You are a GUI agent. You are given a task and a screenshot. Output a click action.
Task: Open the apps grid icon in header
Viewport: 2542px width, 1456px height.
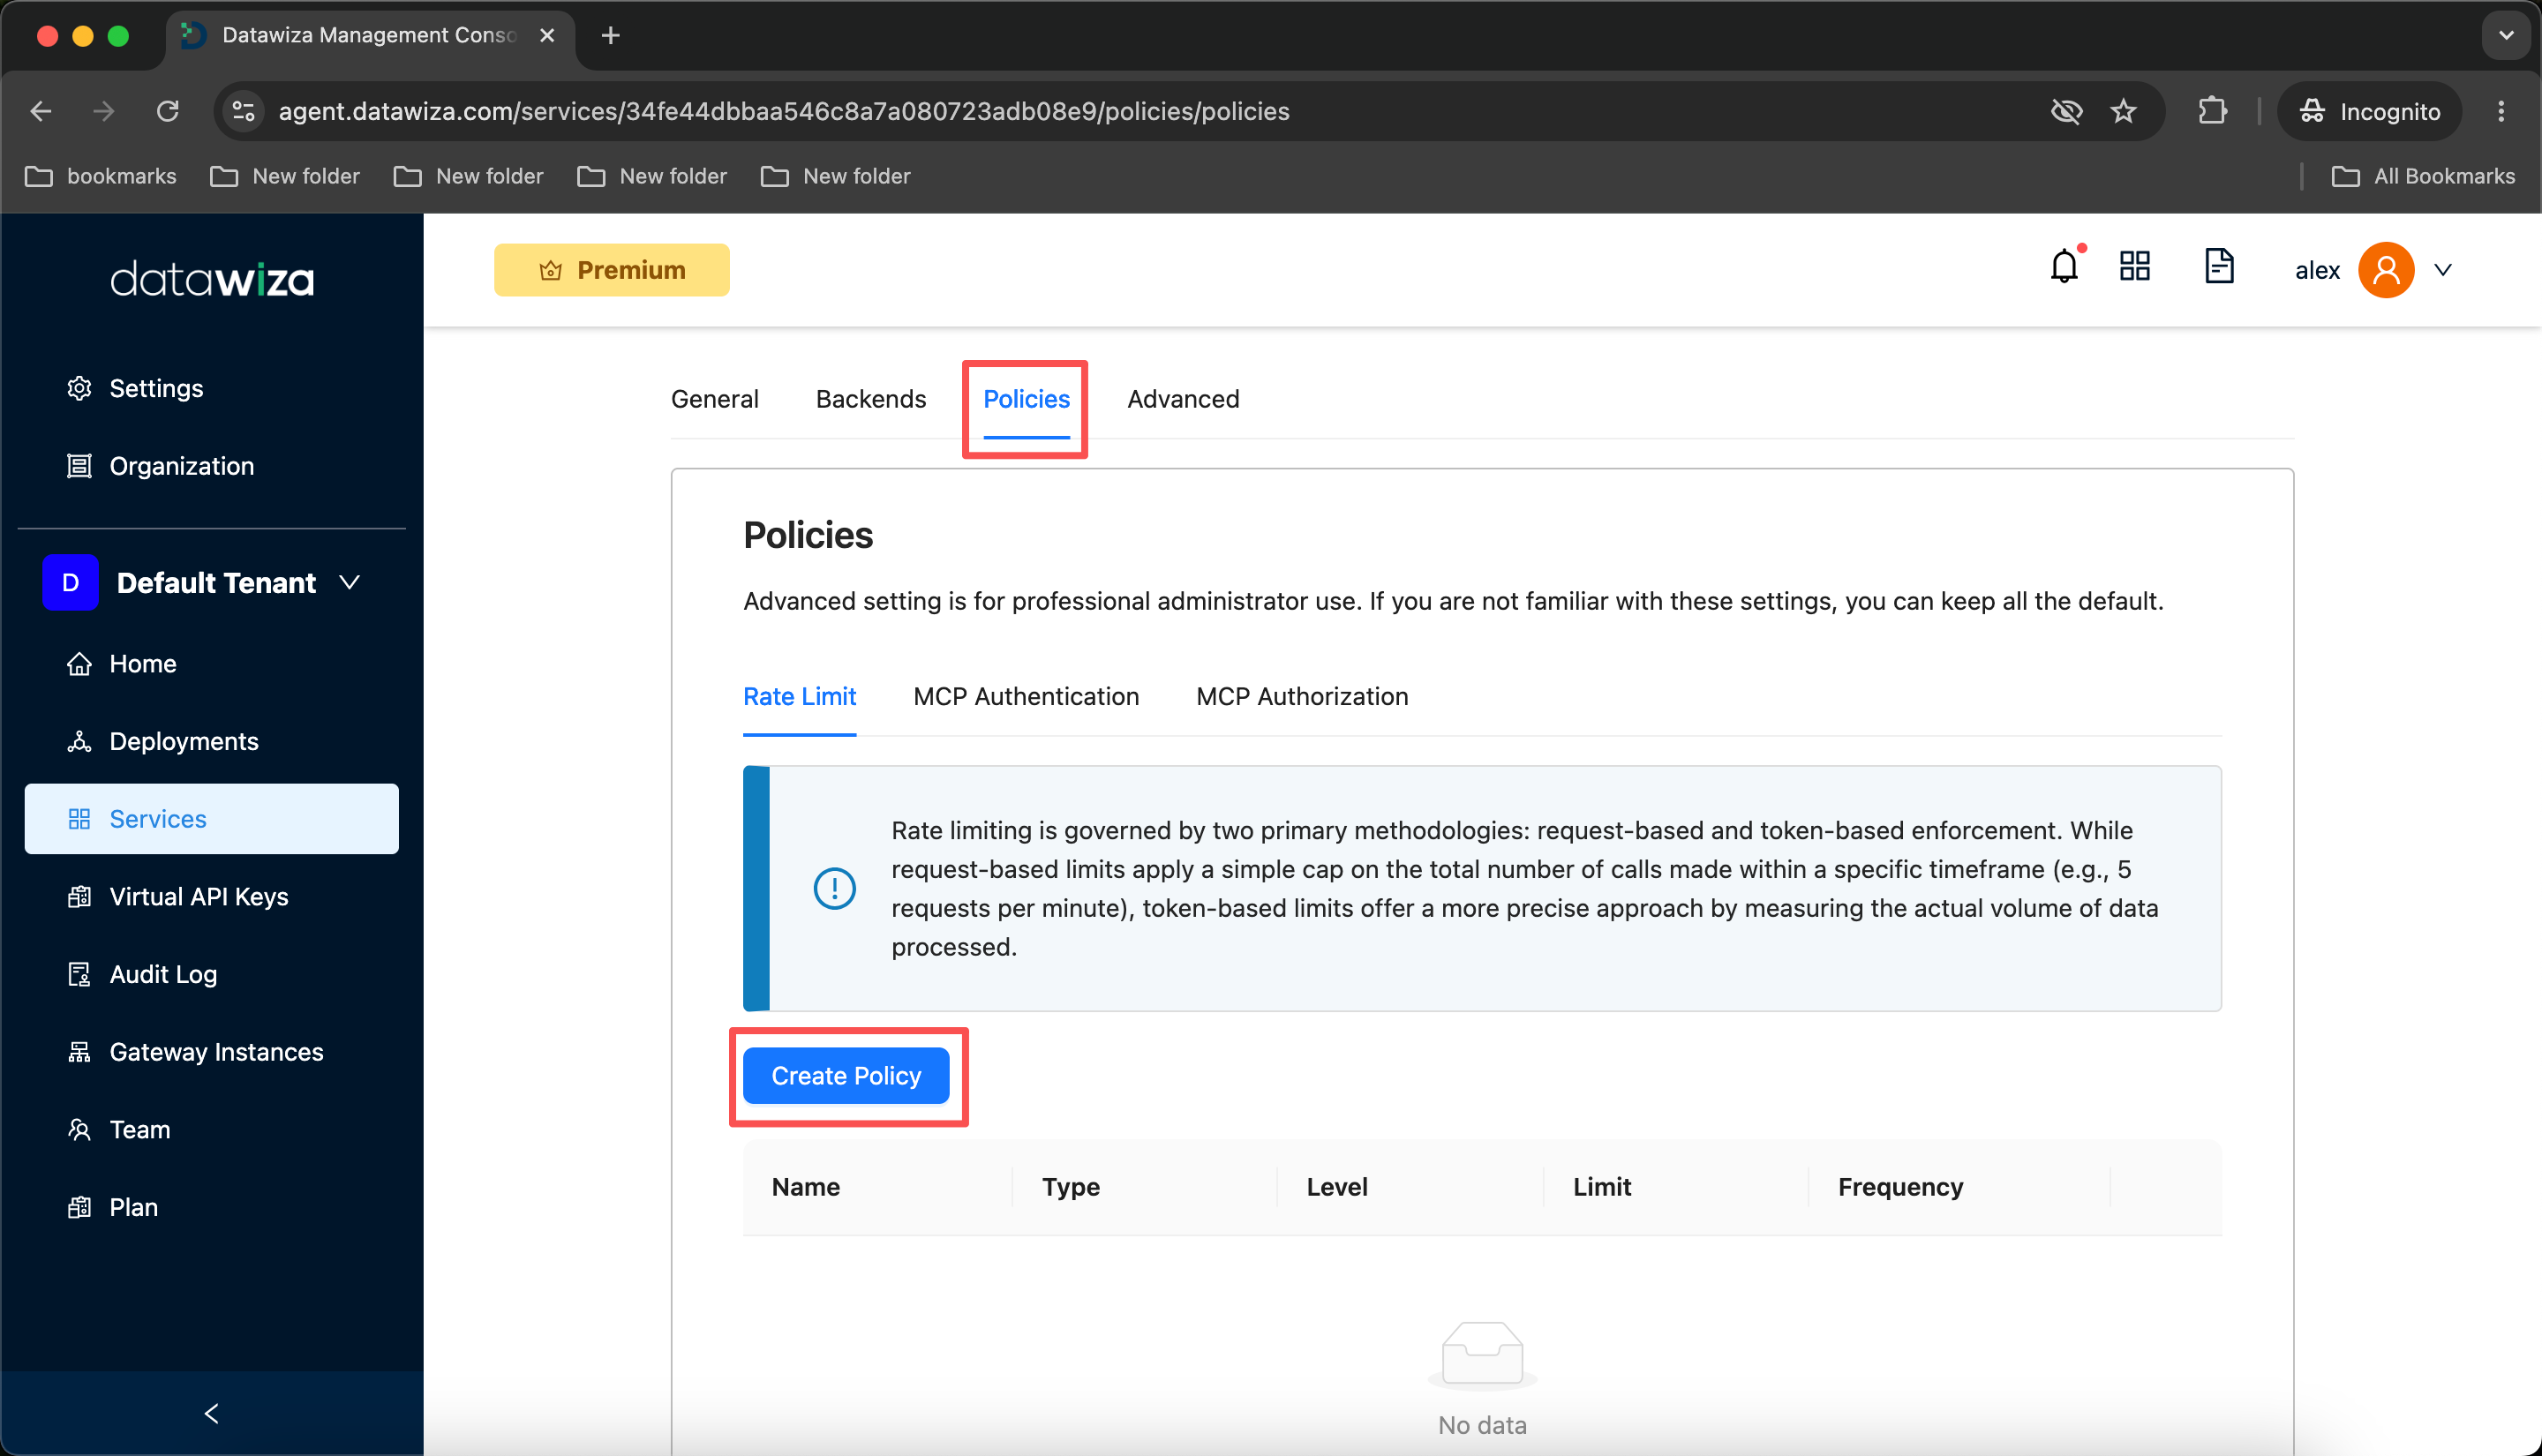click(x=2134, y=267)
